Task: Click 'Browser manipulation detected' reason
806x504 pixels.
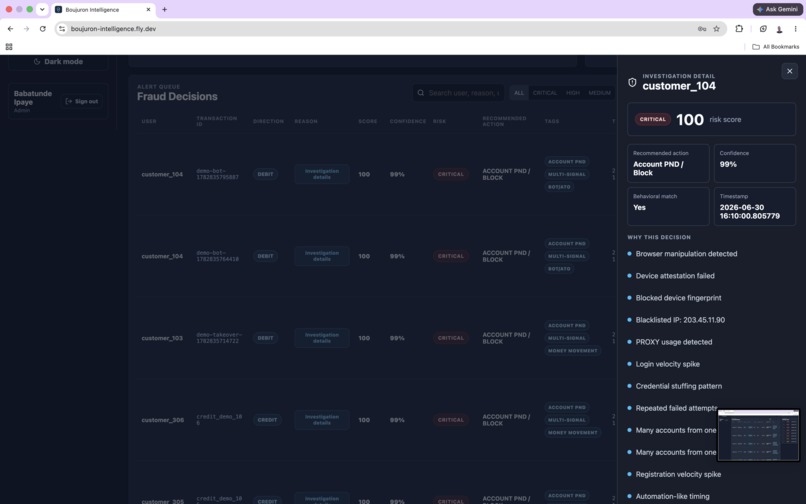Action: tap(686, 254)
